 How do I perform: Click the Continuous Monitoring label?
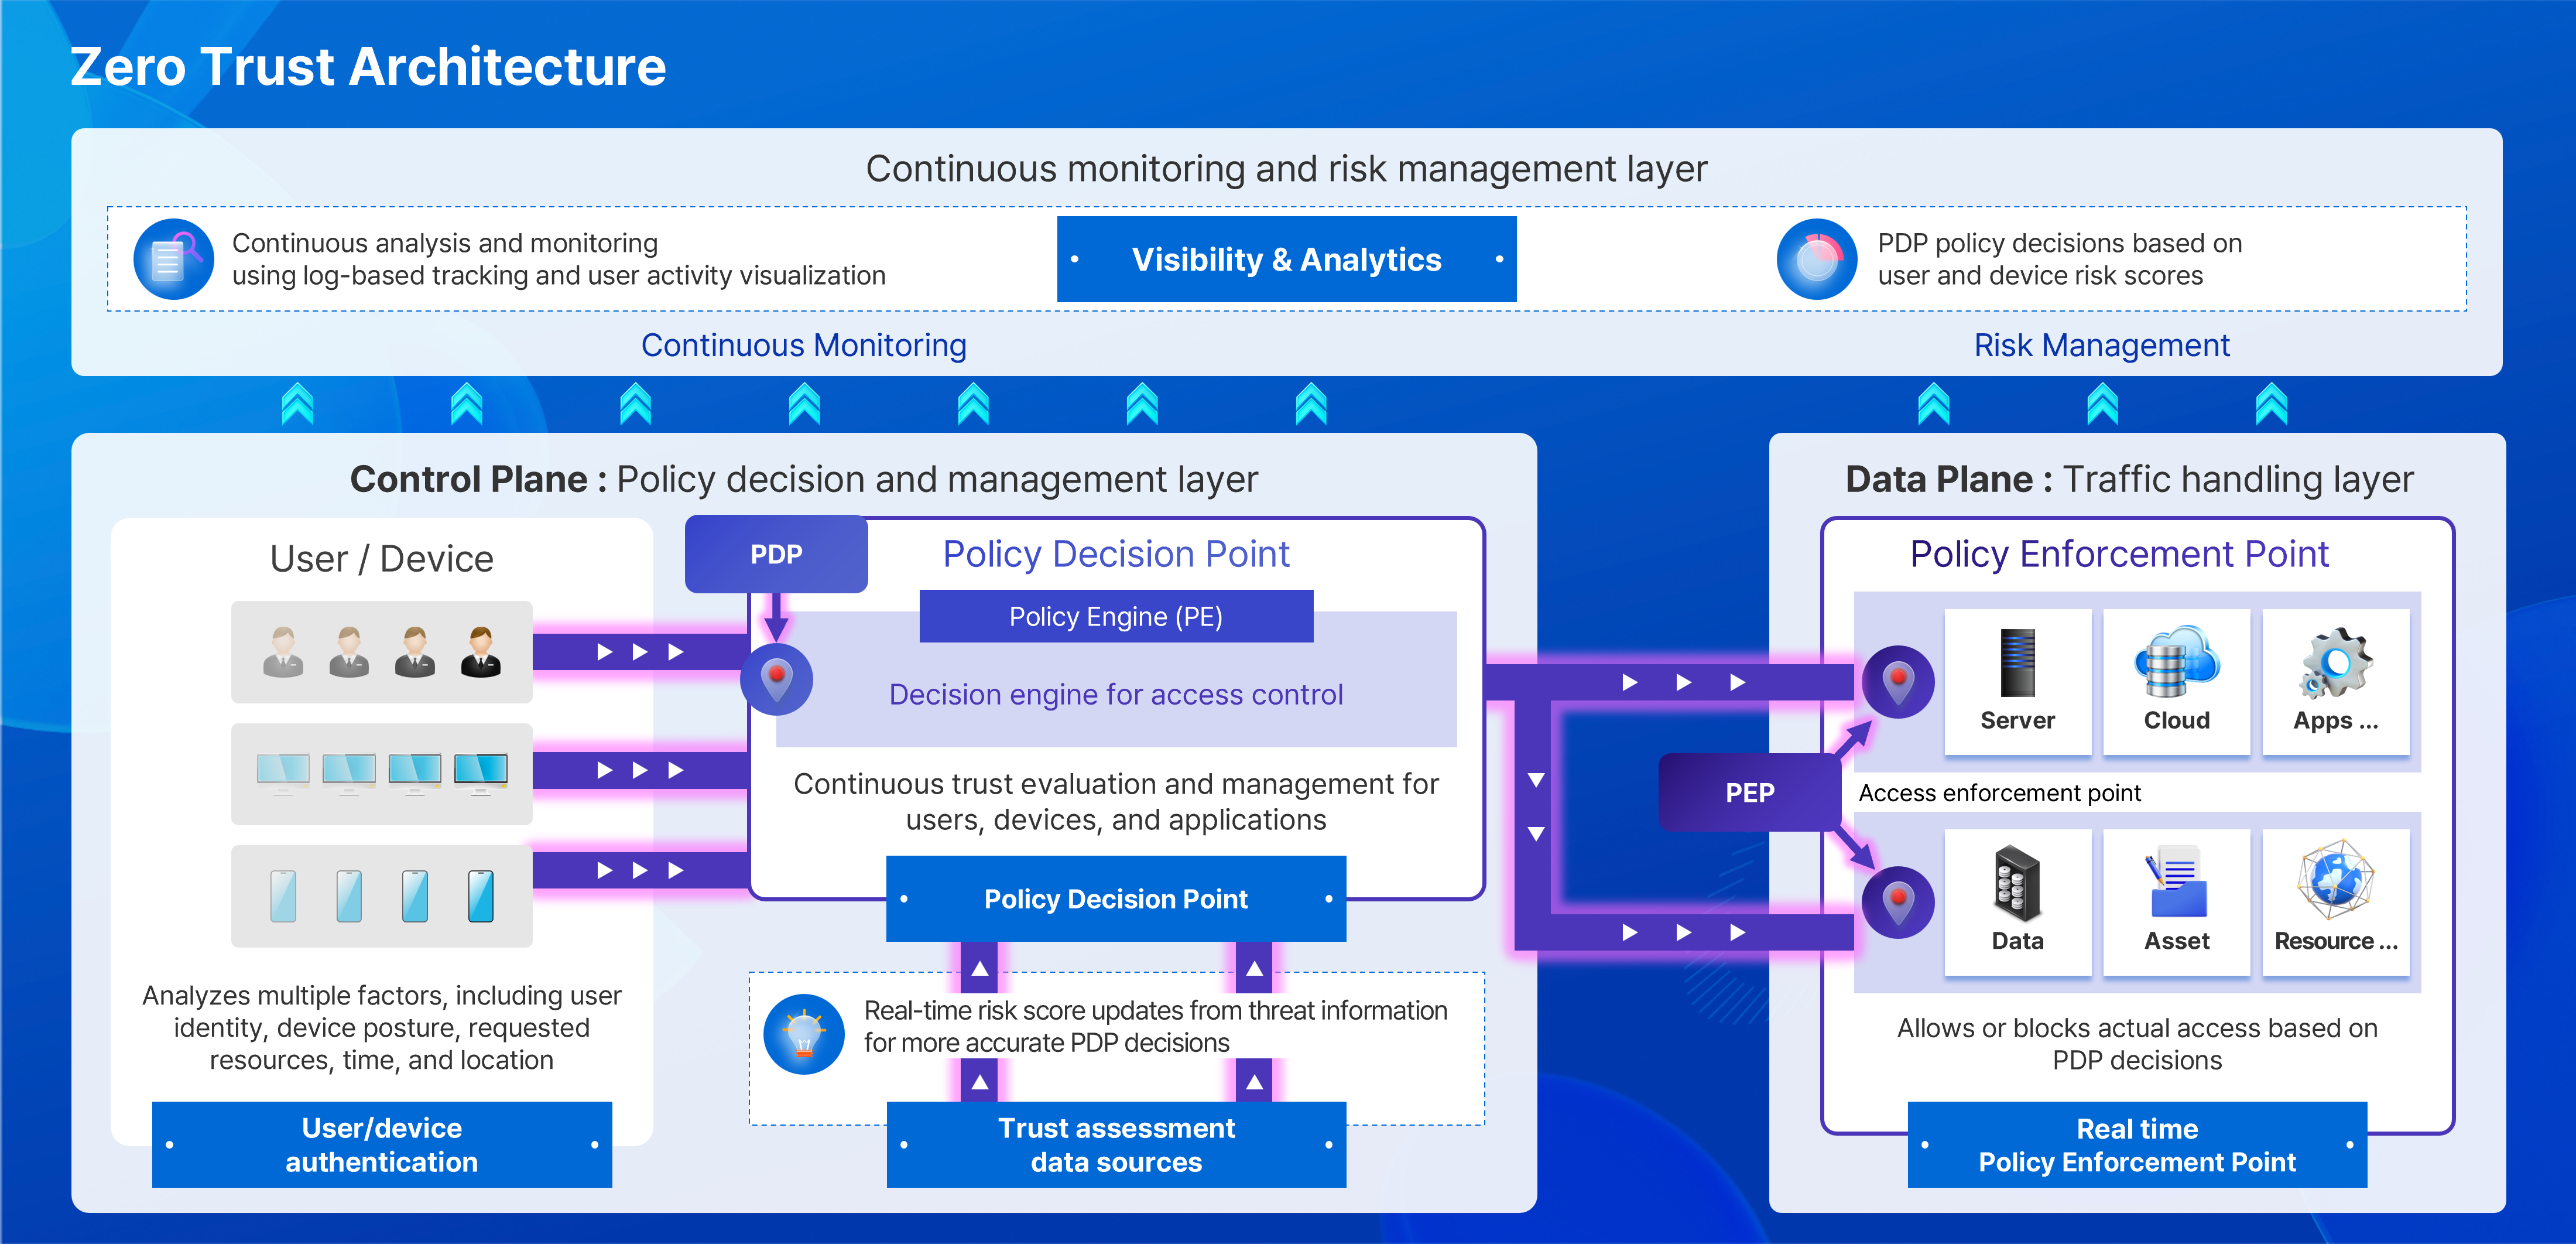point(804,345)
